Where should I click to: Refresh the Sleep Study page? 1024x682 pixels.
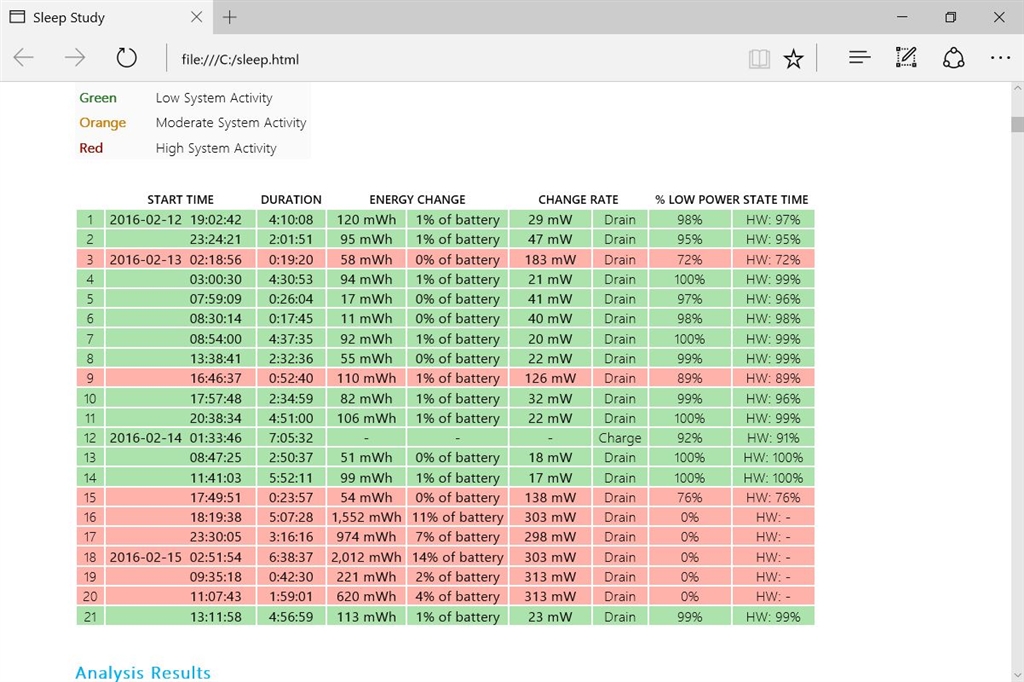pos(126,58)
